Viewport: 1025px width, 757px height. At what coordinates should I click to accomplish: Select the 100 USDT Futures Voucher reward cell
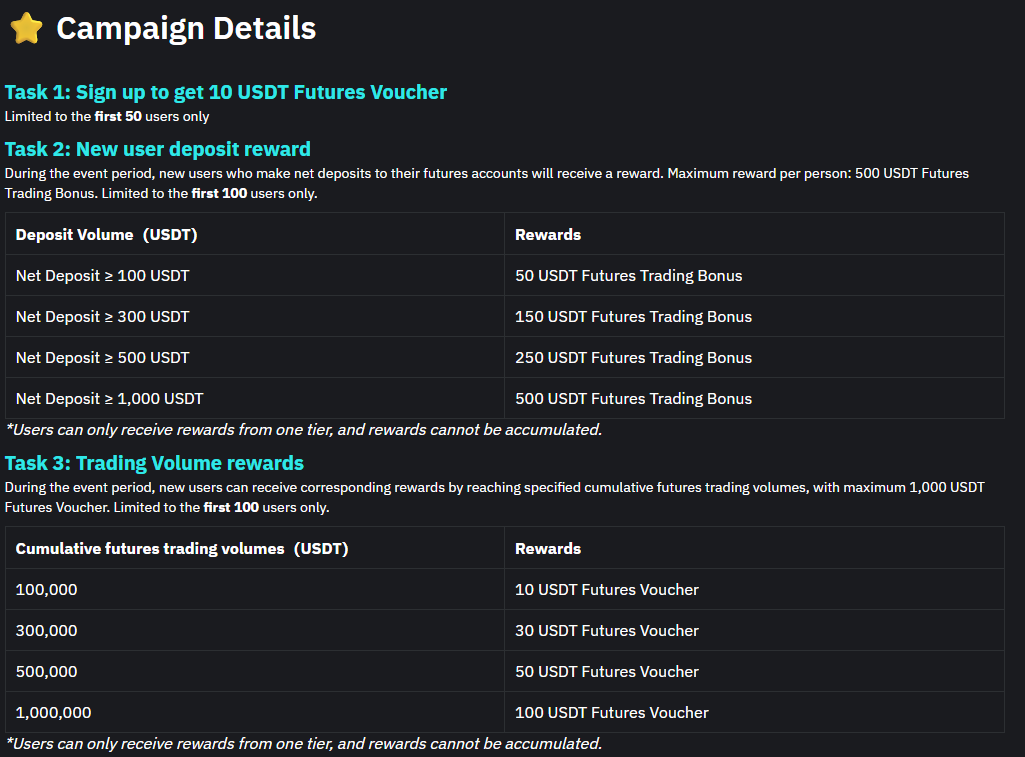611,712
